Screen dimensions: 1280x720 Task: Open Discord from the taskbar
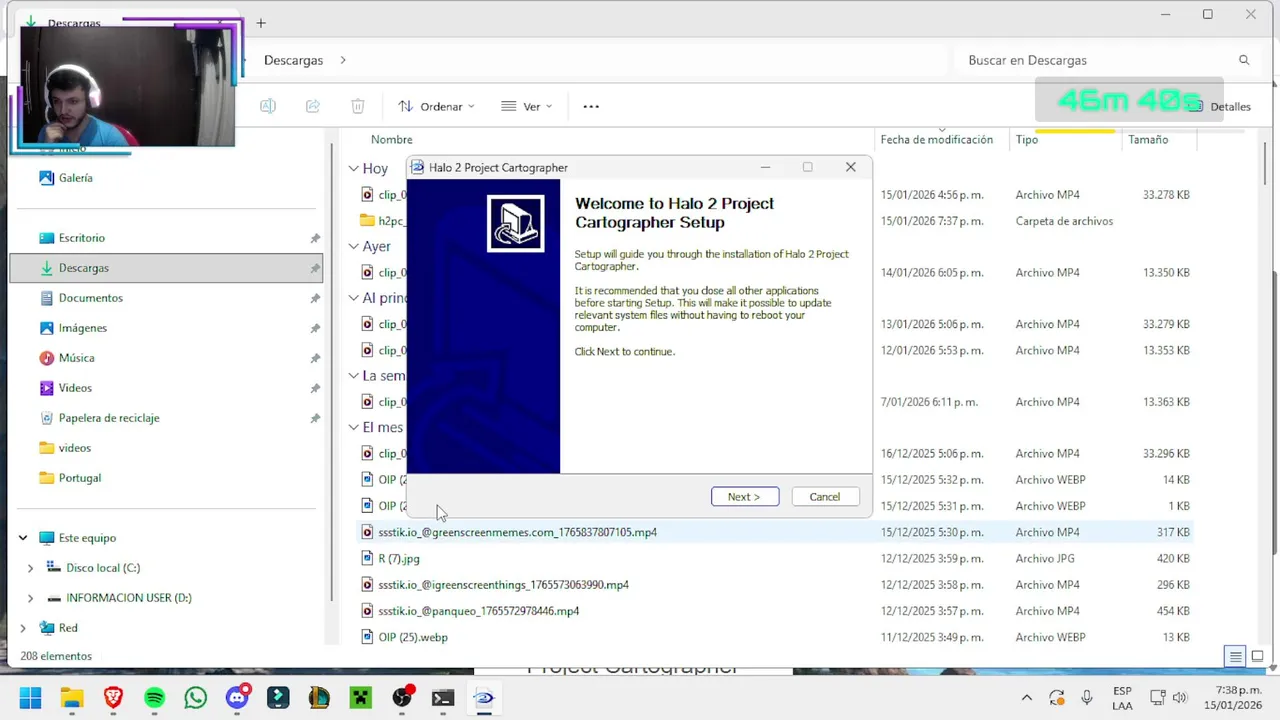[x=238, y=698]
